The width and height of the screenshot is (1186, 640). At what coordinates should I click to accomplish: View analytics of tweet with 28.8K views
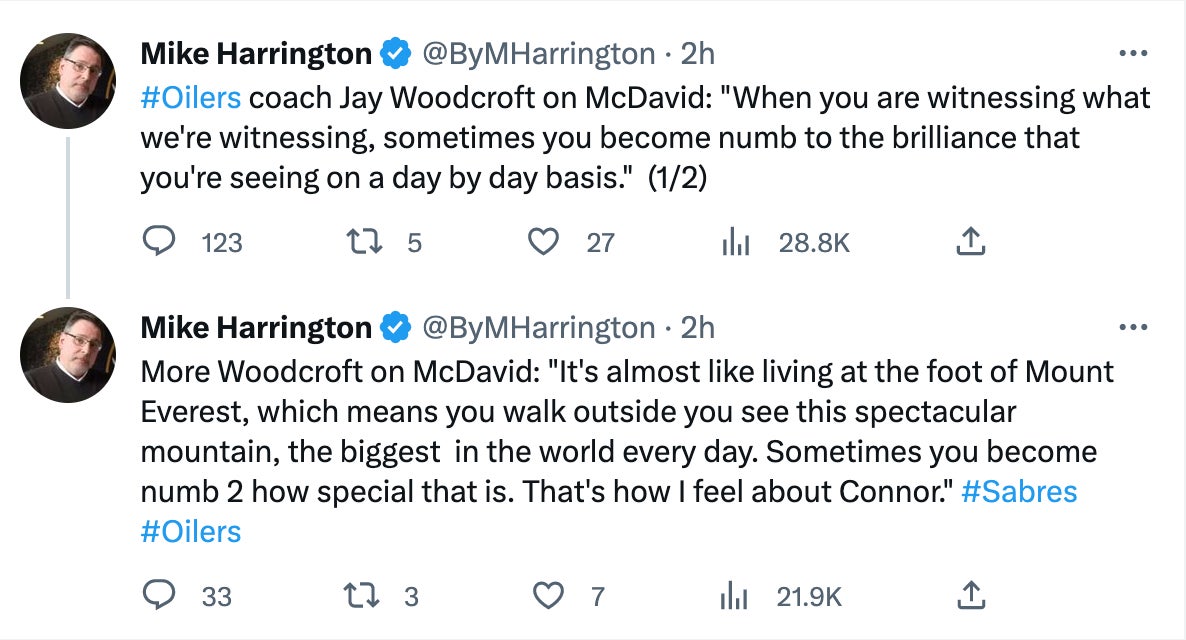pyautogui.click(x=736, y=242)
